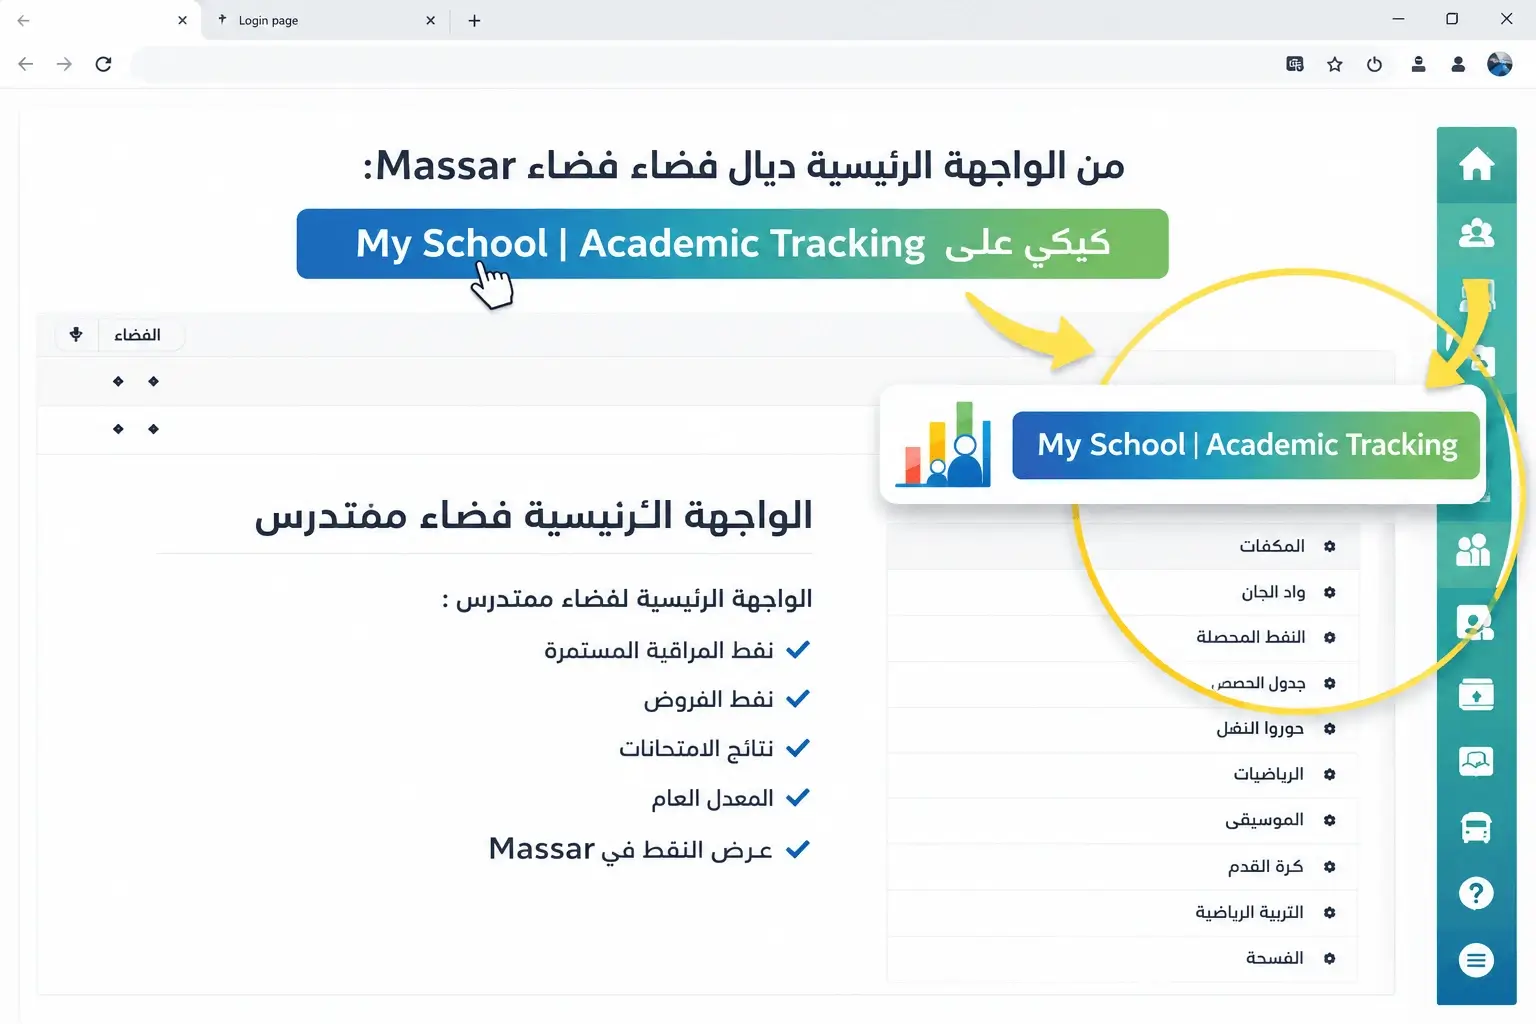Click the address bar field

tap(700, 64)
